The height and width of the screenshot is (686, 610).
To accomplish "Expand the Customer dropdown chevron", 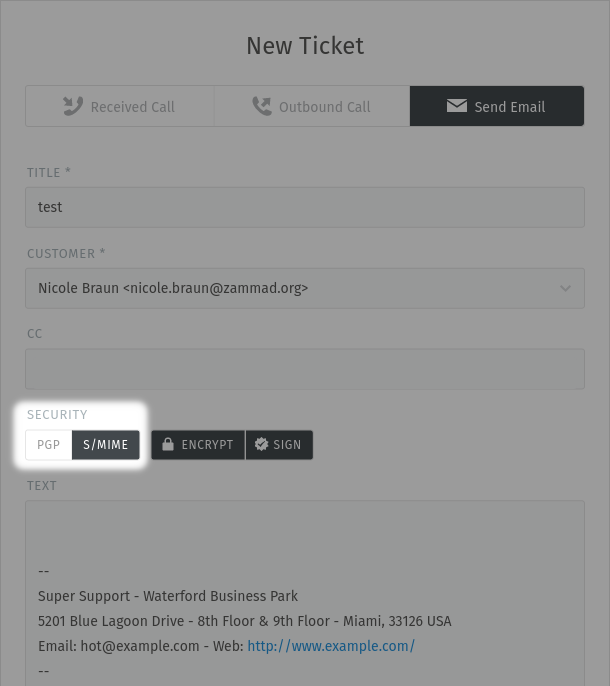I will 565,289.
